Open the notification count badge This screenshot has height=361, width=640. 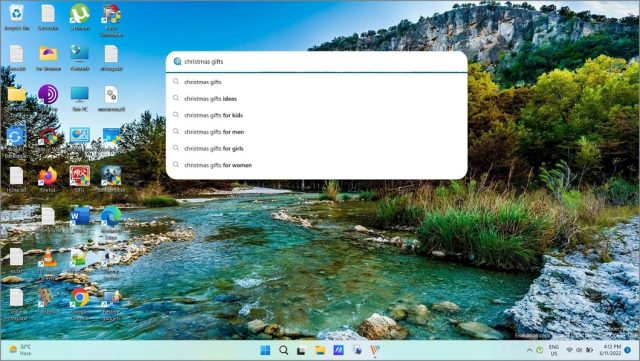[x=628, y=350]
